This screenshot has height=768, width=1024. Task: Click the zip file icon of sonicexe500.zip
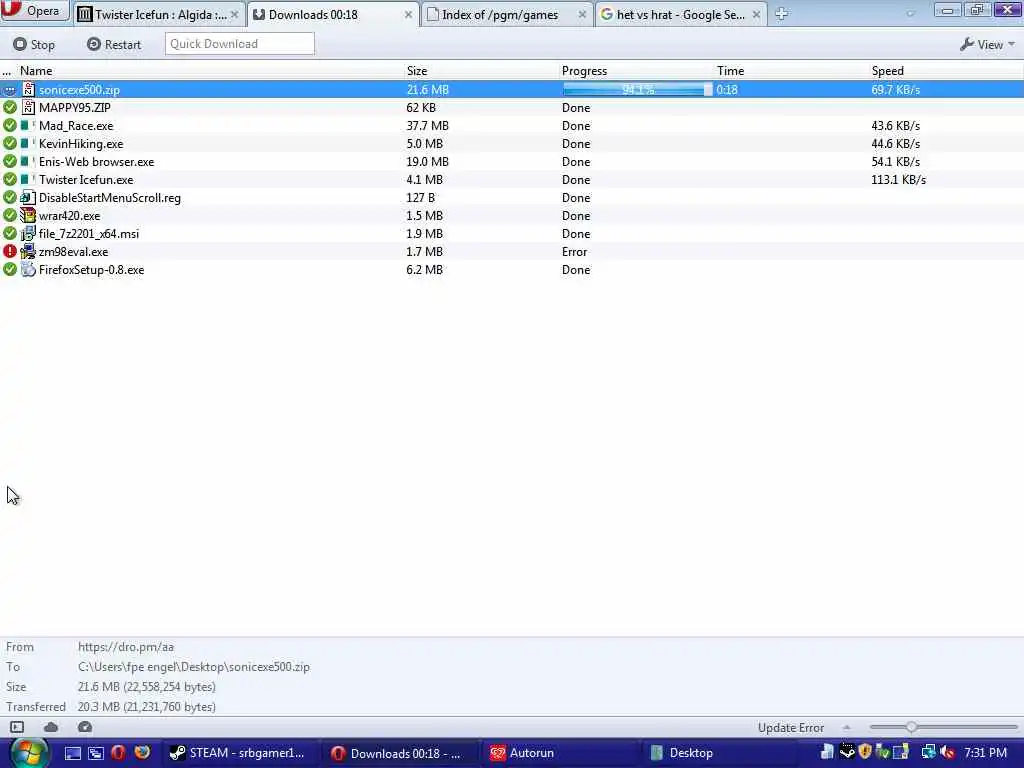pos(28,89)
